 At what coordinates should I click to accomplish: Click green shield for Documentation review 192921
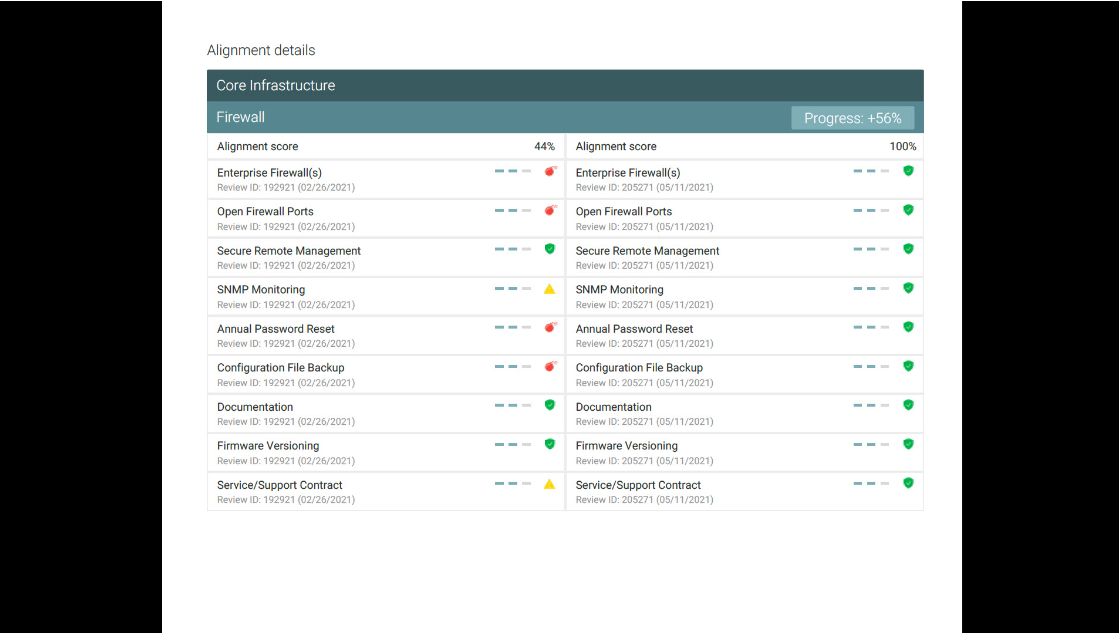tap(549, 405)
